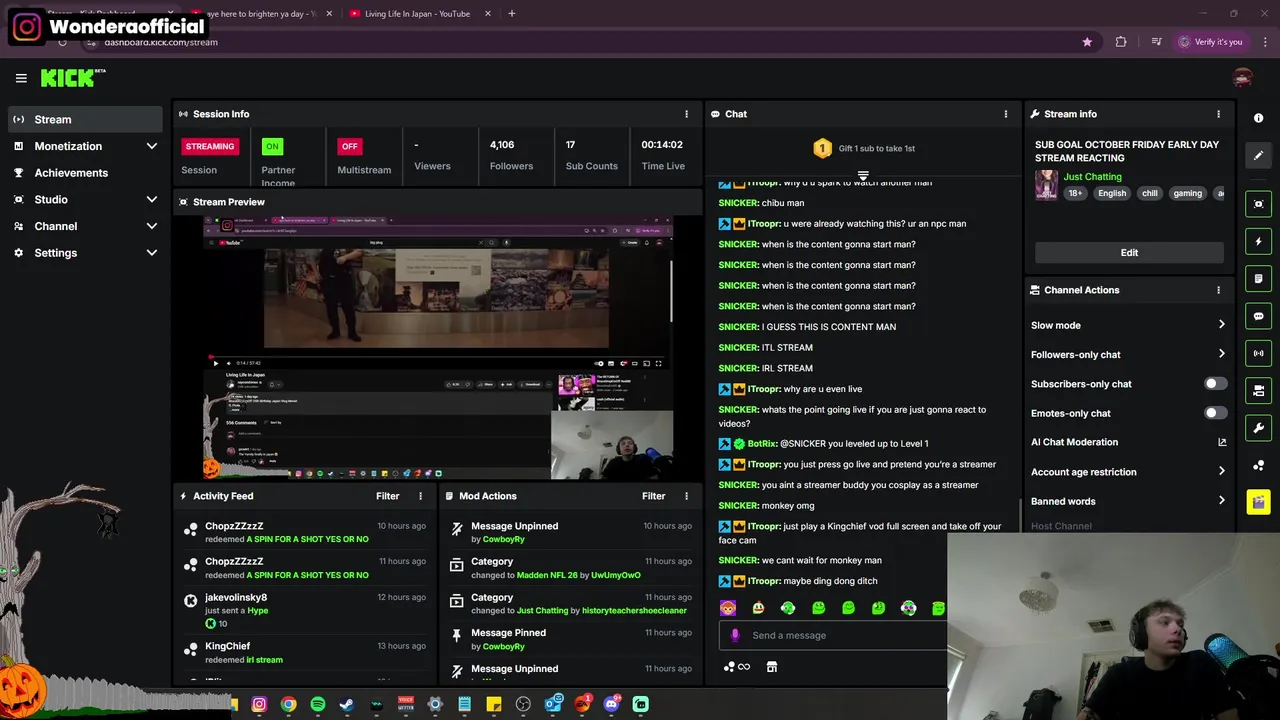Viewport: 1280px width, 720px height.
Task: Open Mod Actions Filter dropdown
Action: (653, 496)
